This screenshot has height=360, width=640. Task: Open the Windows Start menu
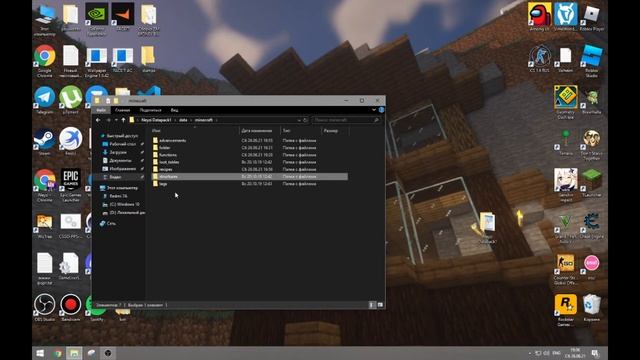40,353
